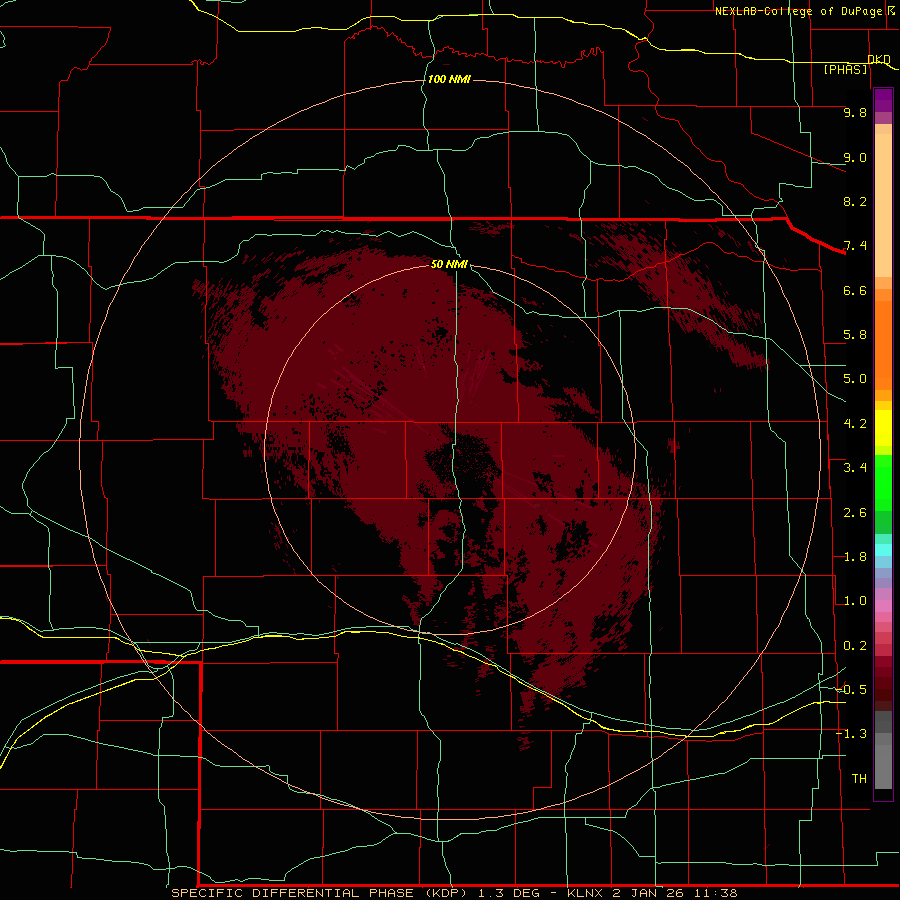Click the 5.8 value on the scale

pyautogui.click(x=855, y=335)
